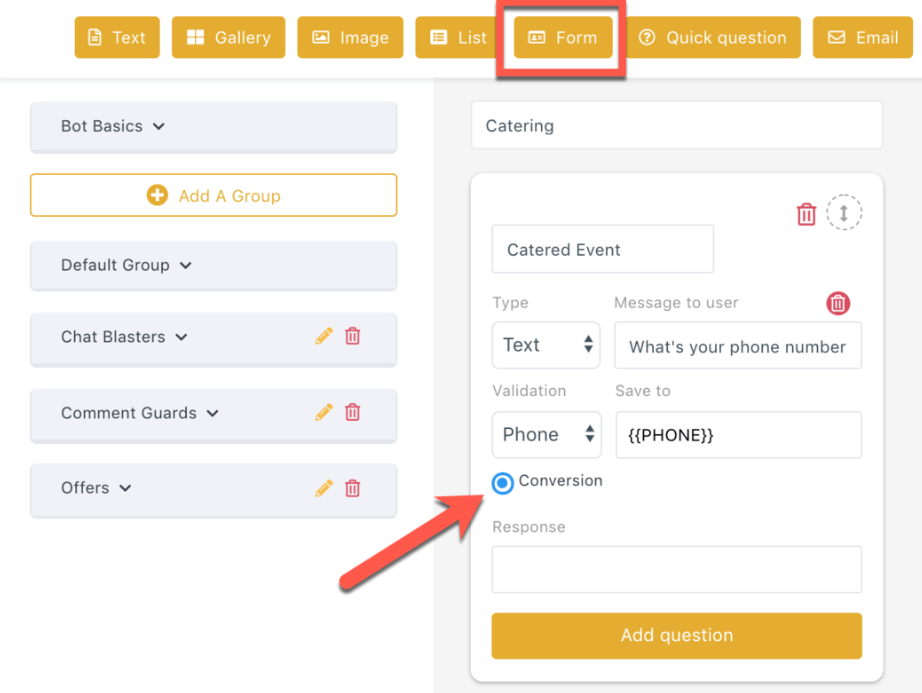Click the Add question button
This screenshot has height=693, width=922.
pos(677,636)
